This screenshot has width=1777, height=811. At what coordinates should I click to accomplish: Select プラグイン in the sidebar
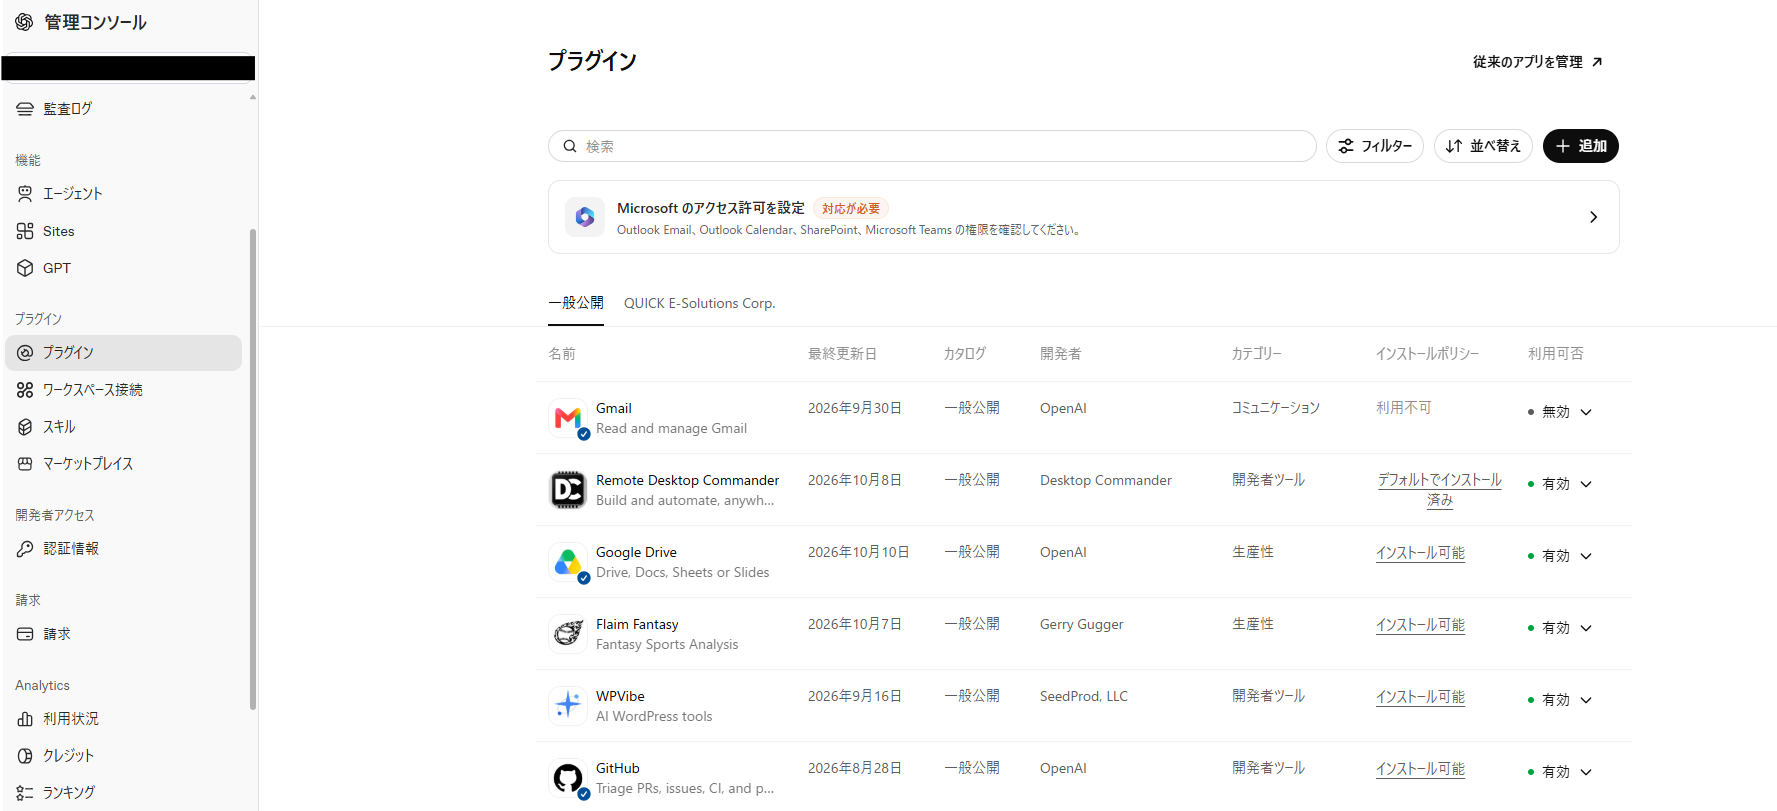(124, 353)
